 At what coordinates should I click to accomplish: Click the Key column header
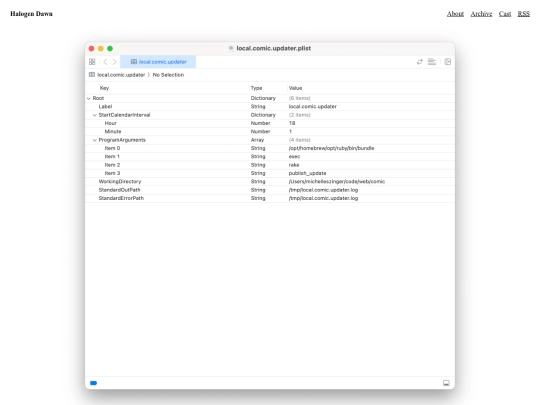104,88
